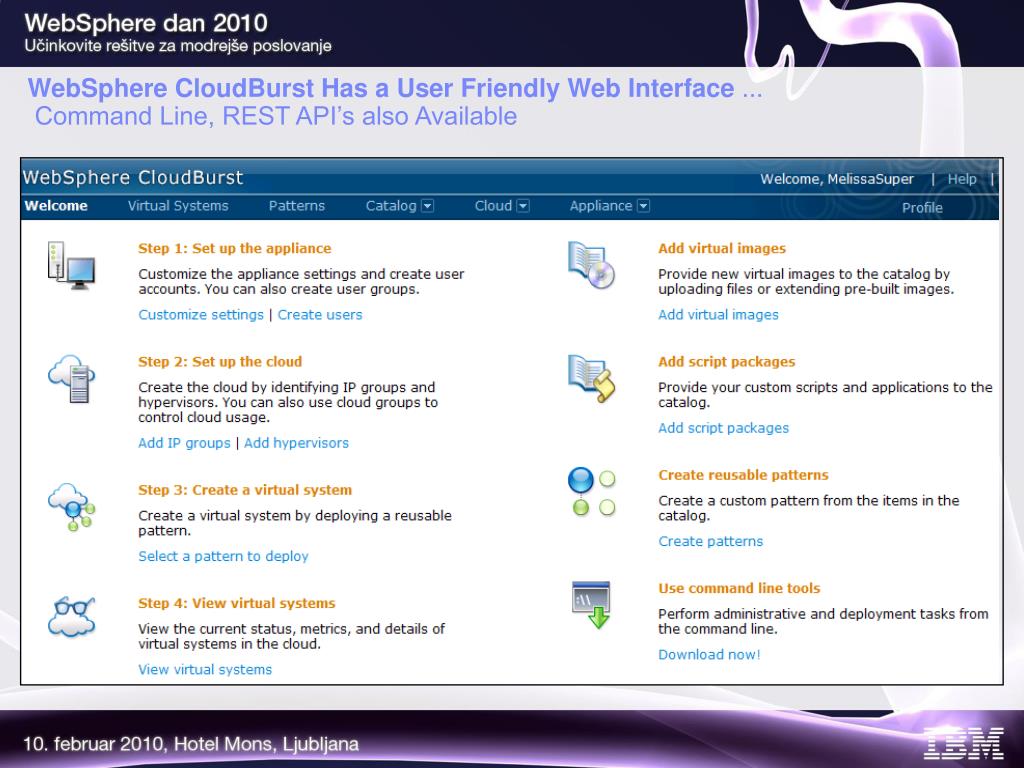Expand the Cloud dropdown arrow
Screen dimensions: 1024x768
pyautogui.click(x=522, y=206)
